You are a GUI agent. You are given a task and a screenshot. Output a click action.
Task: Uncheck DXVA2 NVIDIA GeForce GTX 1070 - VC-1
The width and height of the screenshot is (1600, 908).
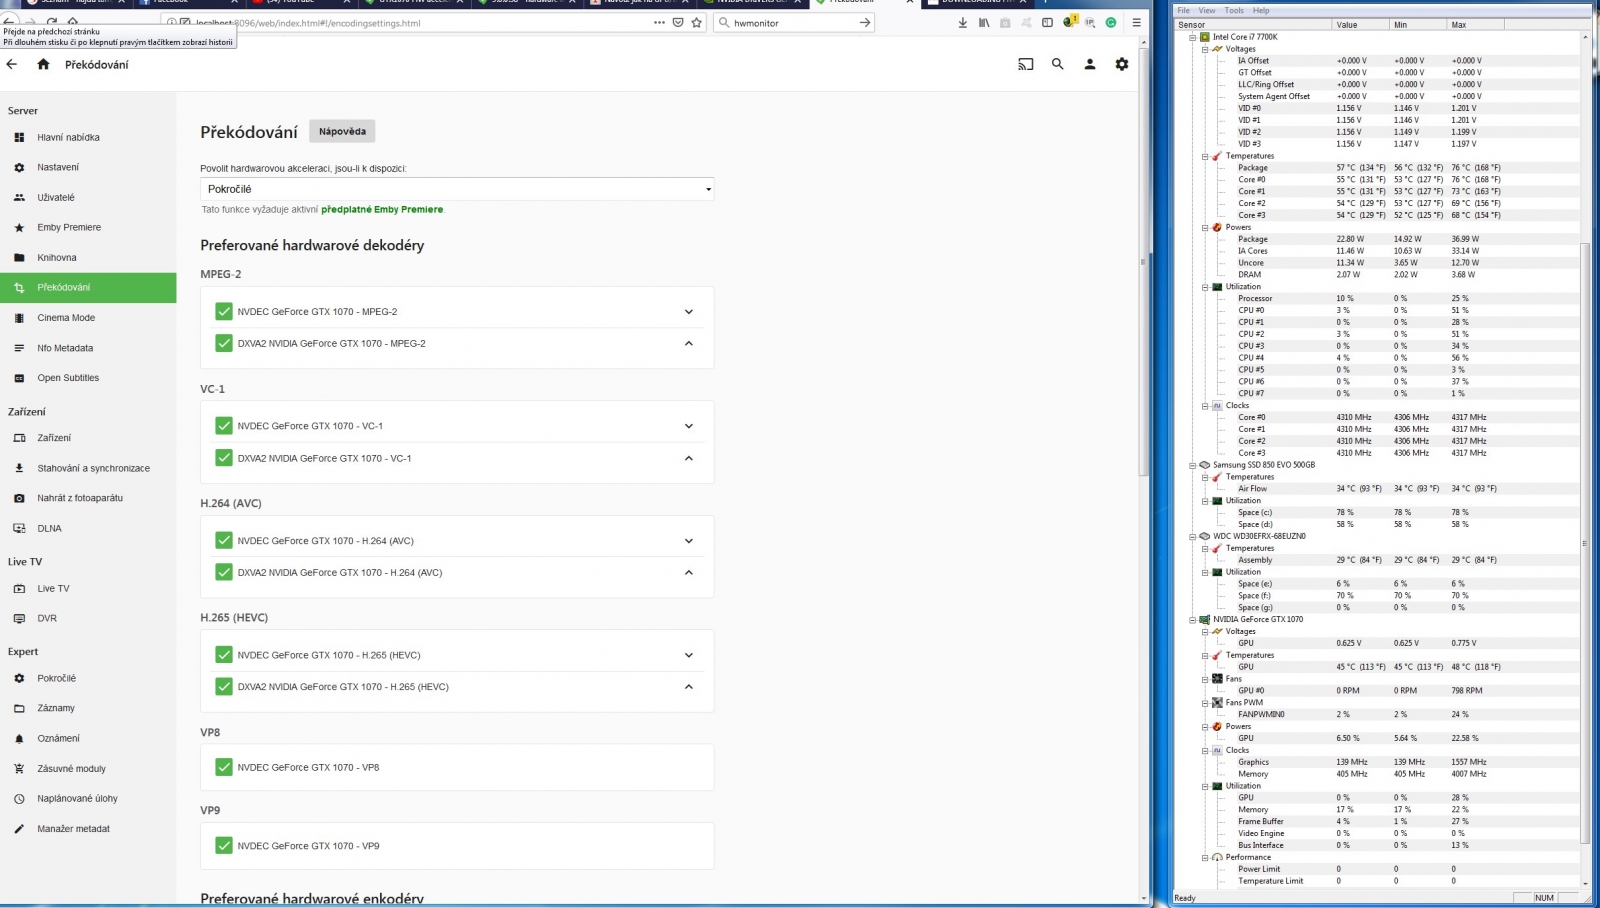[x=224, y=457]
